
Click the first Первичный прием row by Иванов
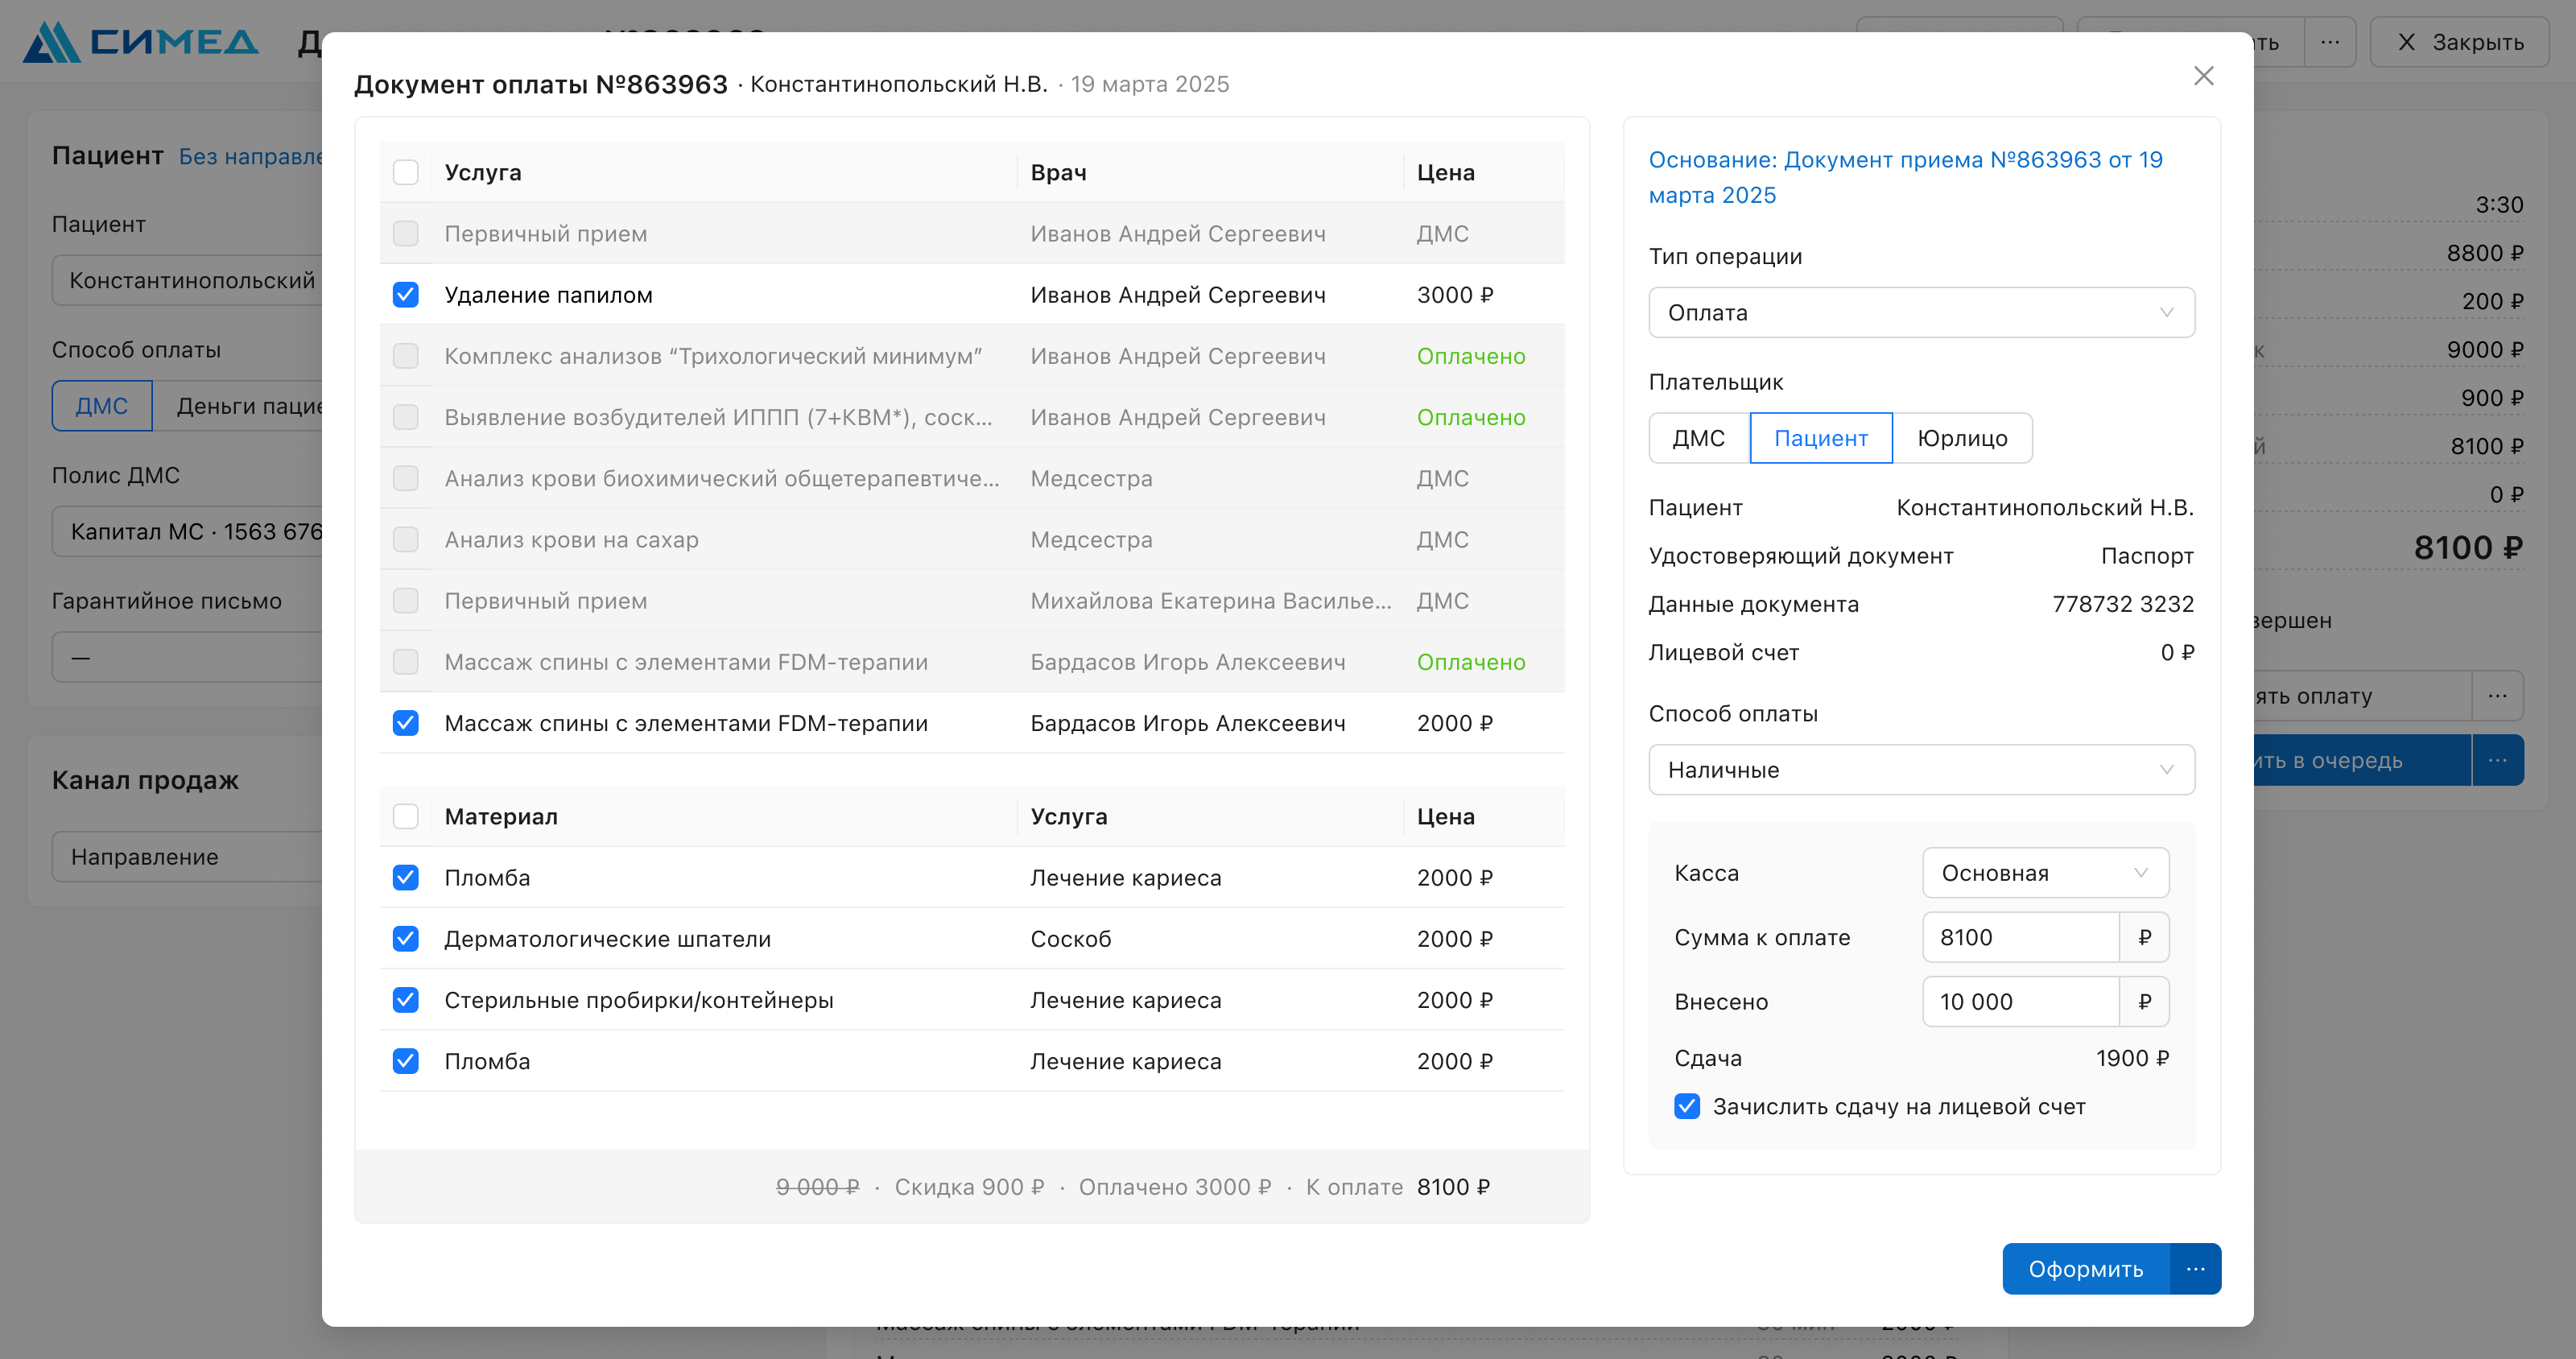[972, 233]
